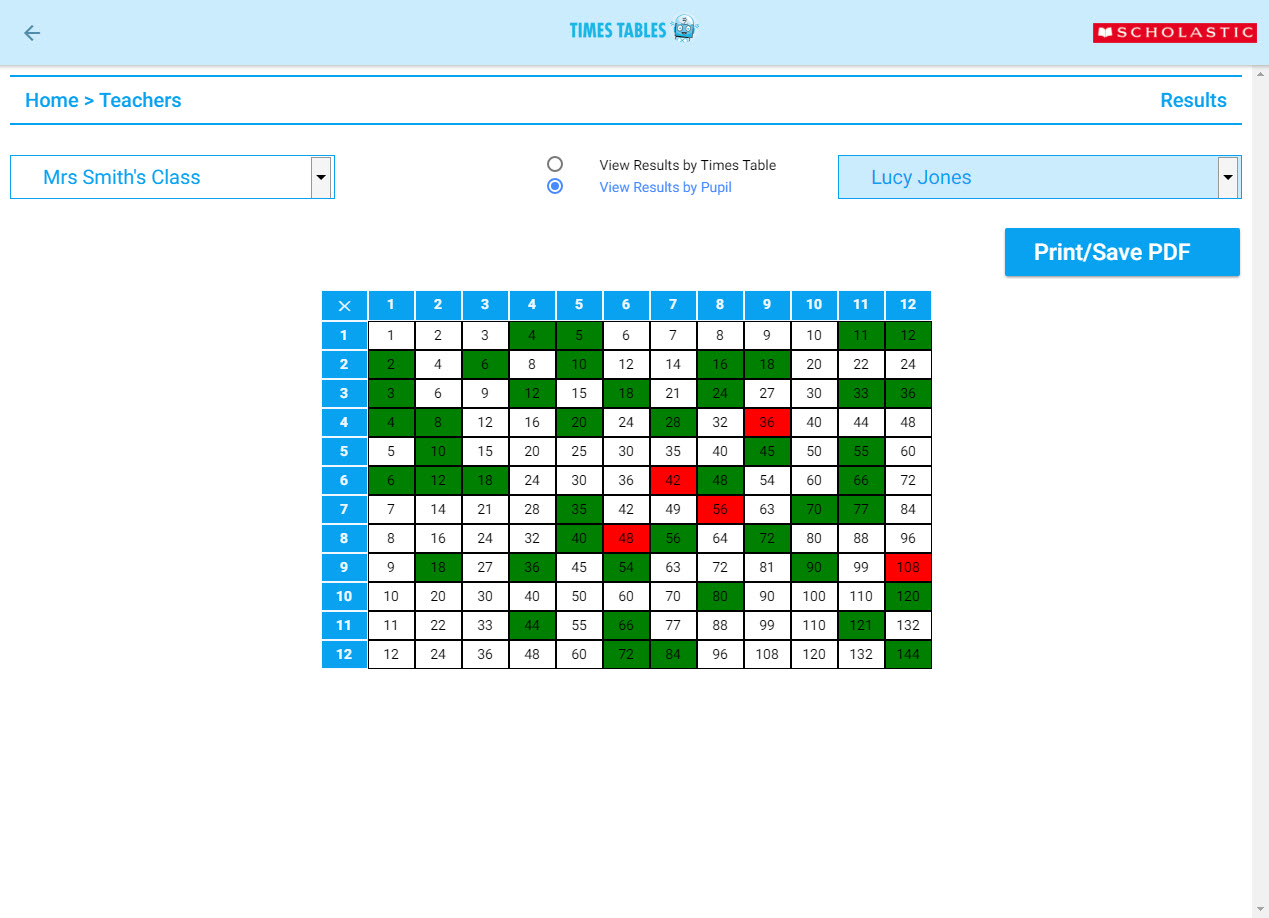Image resolution: width=1269 pixels, height=918 pixels.
Task: Click the Teachers breadcrumb link
Action: (x=140, y=100)
